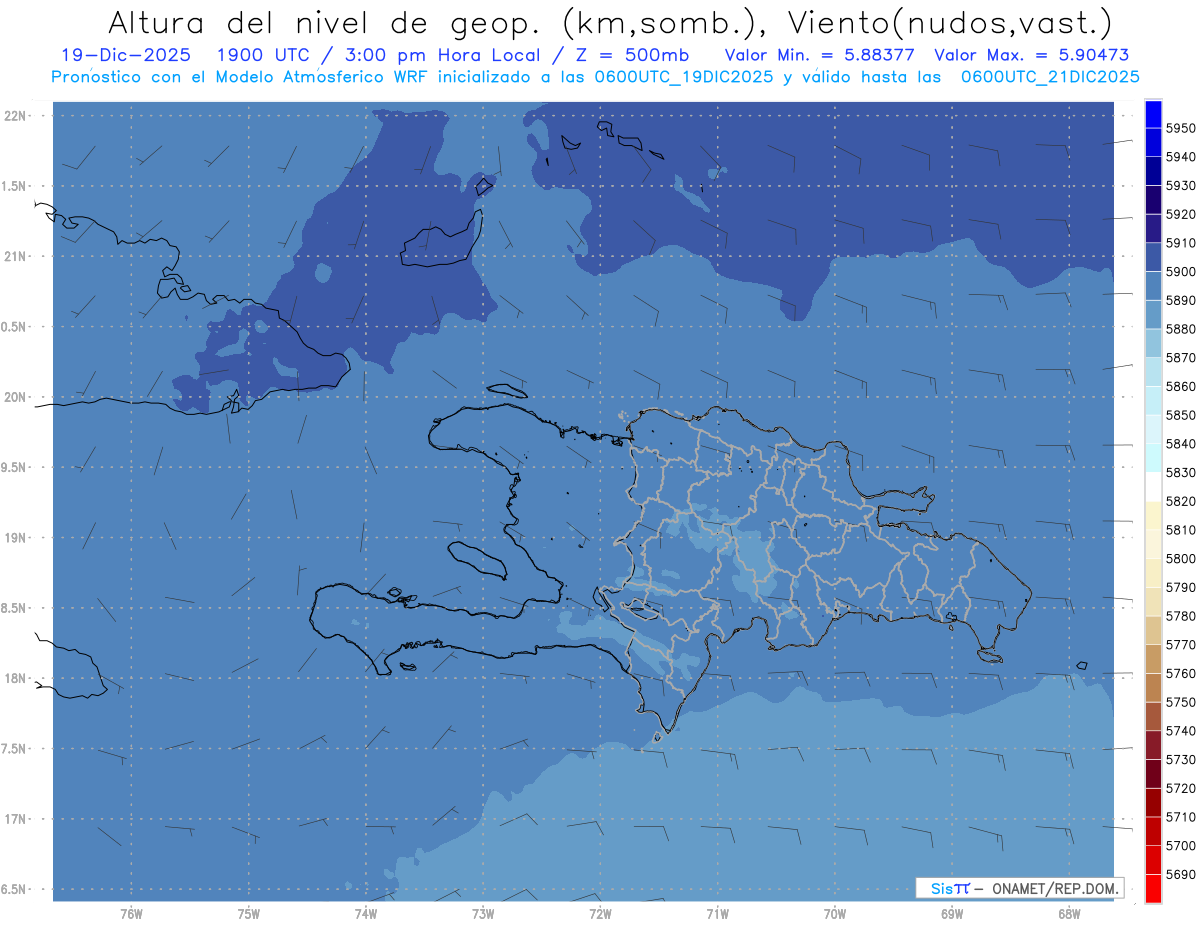Click the '76W' longitude label

click(131, 913)
